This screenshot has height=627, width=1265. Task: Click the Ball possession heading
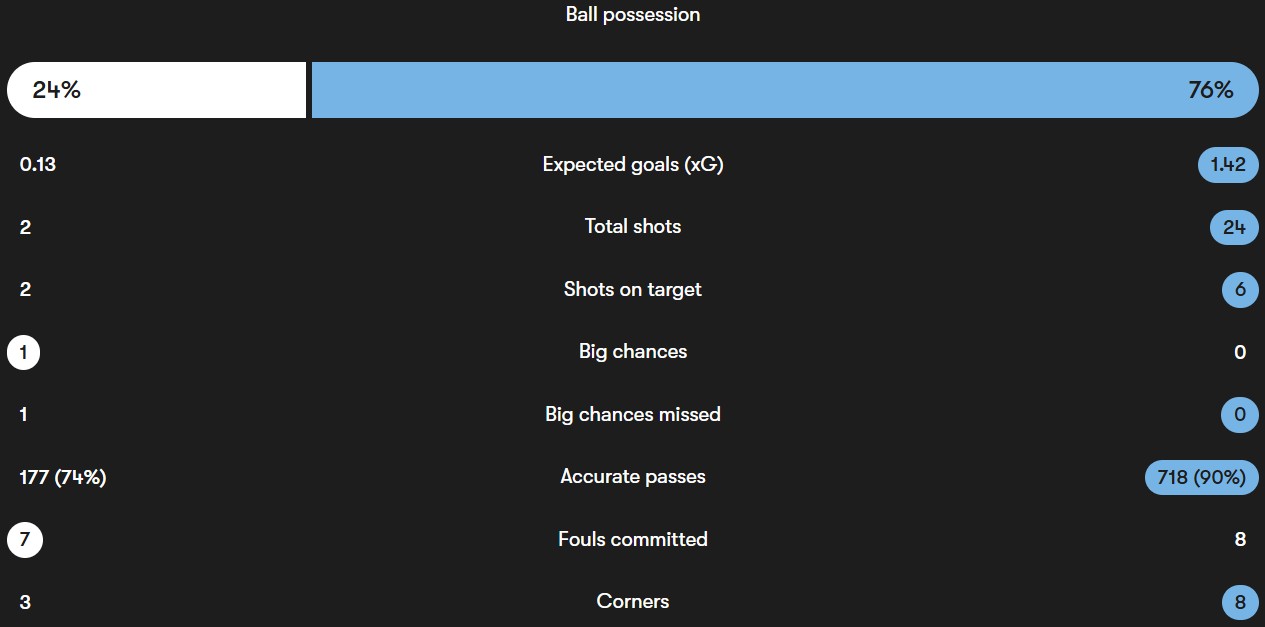point(633,15)
